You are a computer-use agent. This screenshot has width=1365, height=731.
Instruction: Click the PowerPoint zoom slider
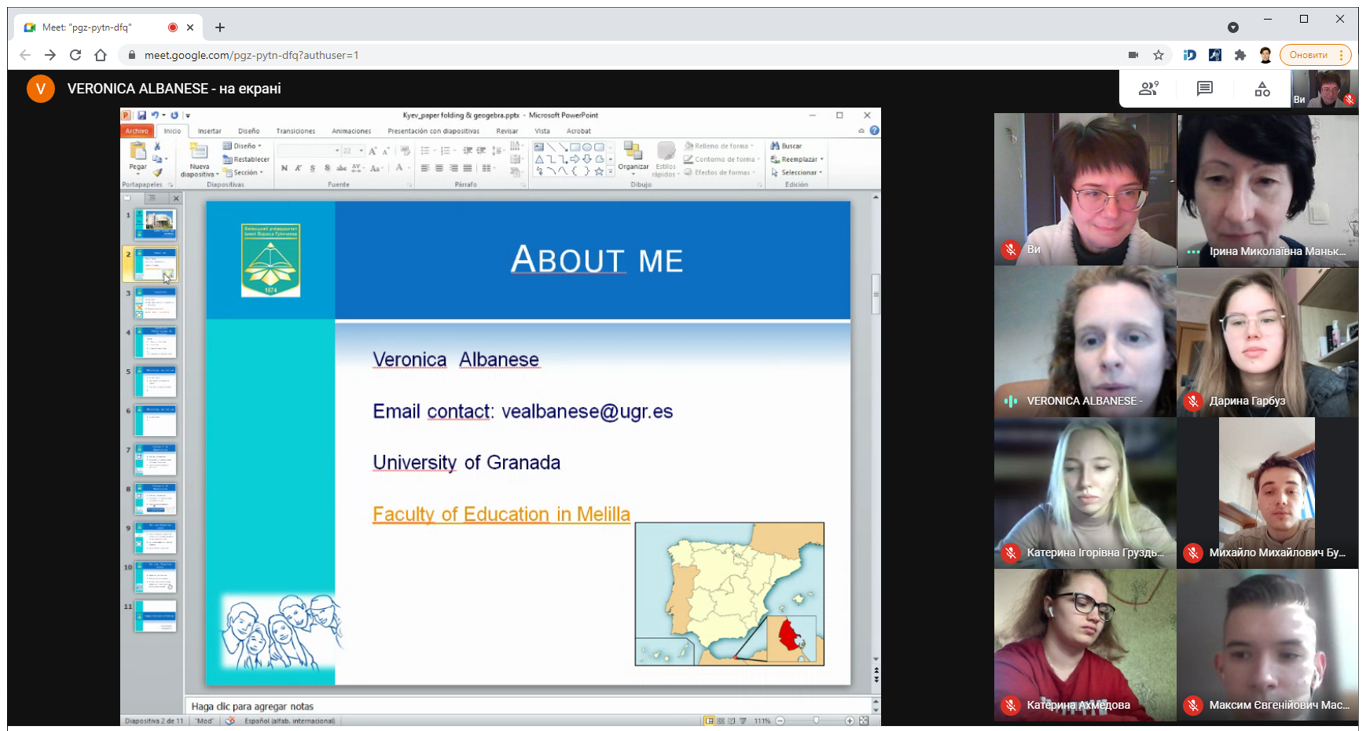tap(815, 720)
